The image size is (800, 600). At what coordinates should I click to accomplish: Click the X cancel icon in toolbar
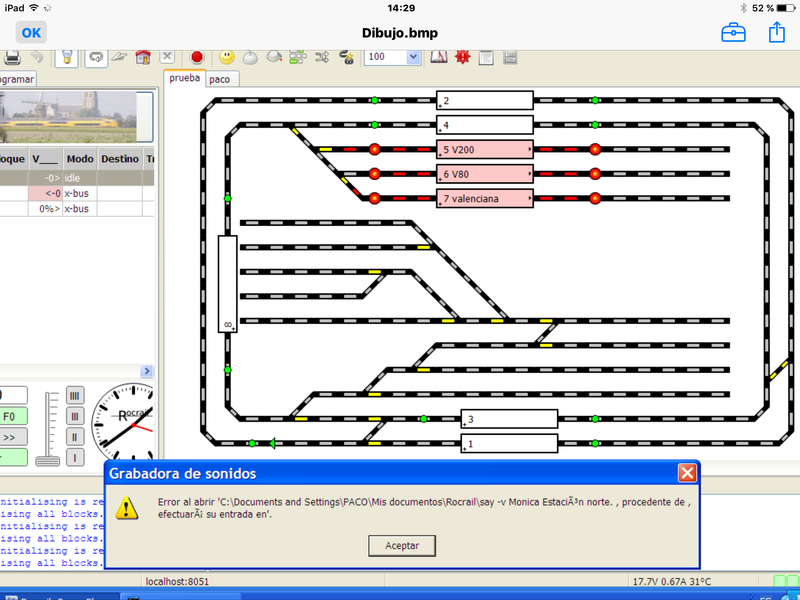coord(167,57)
